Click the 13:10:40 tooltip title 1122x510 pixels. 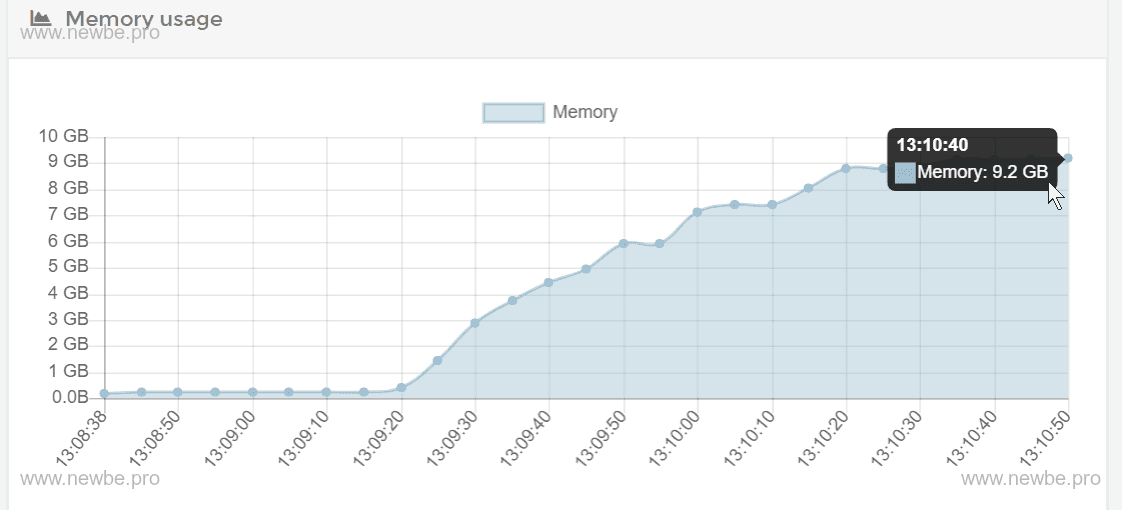click(932, 145)
